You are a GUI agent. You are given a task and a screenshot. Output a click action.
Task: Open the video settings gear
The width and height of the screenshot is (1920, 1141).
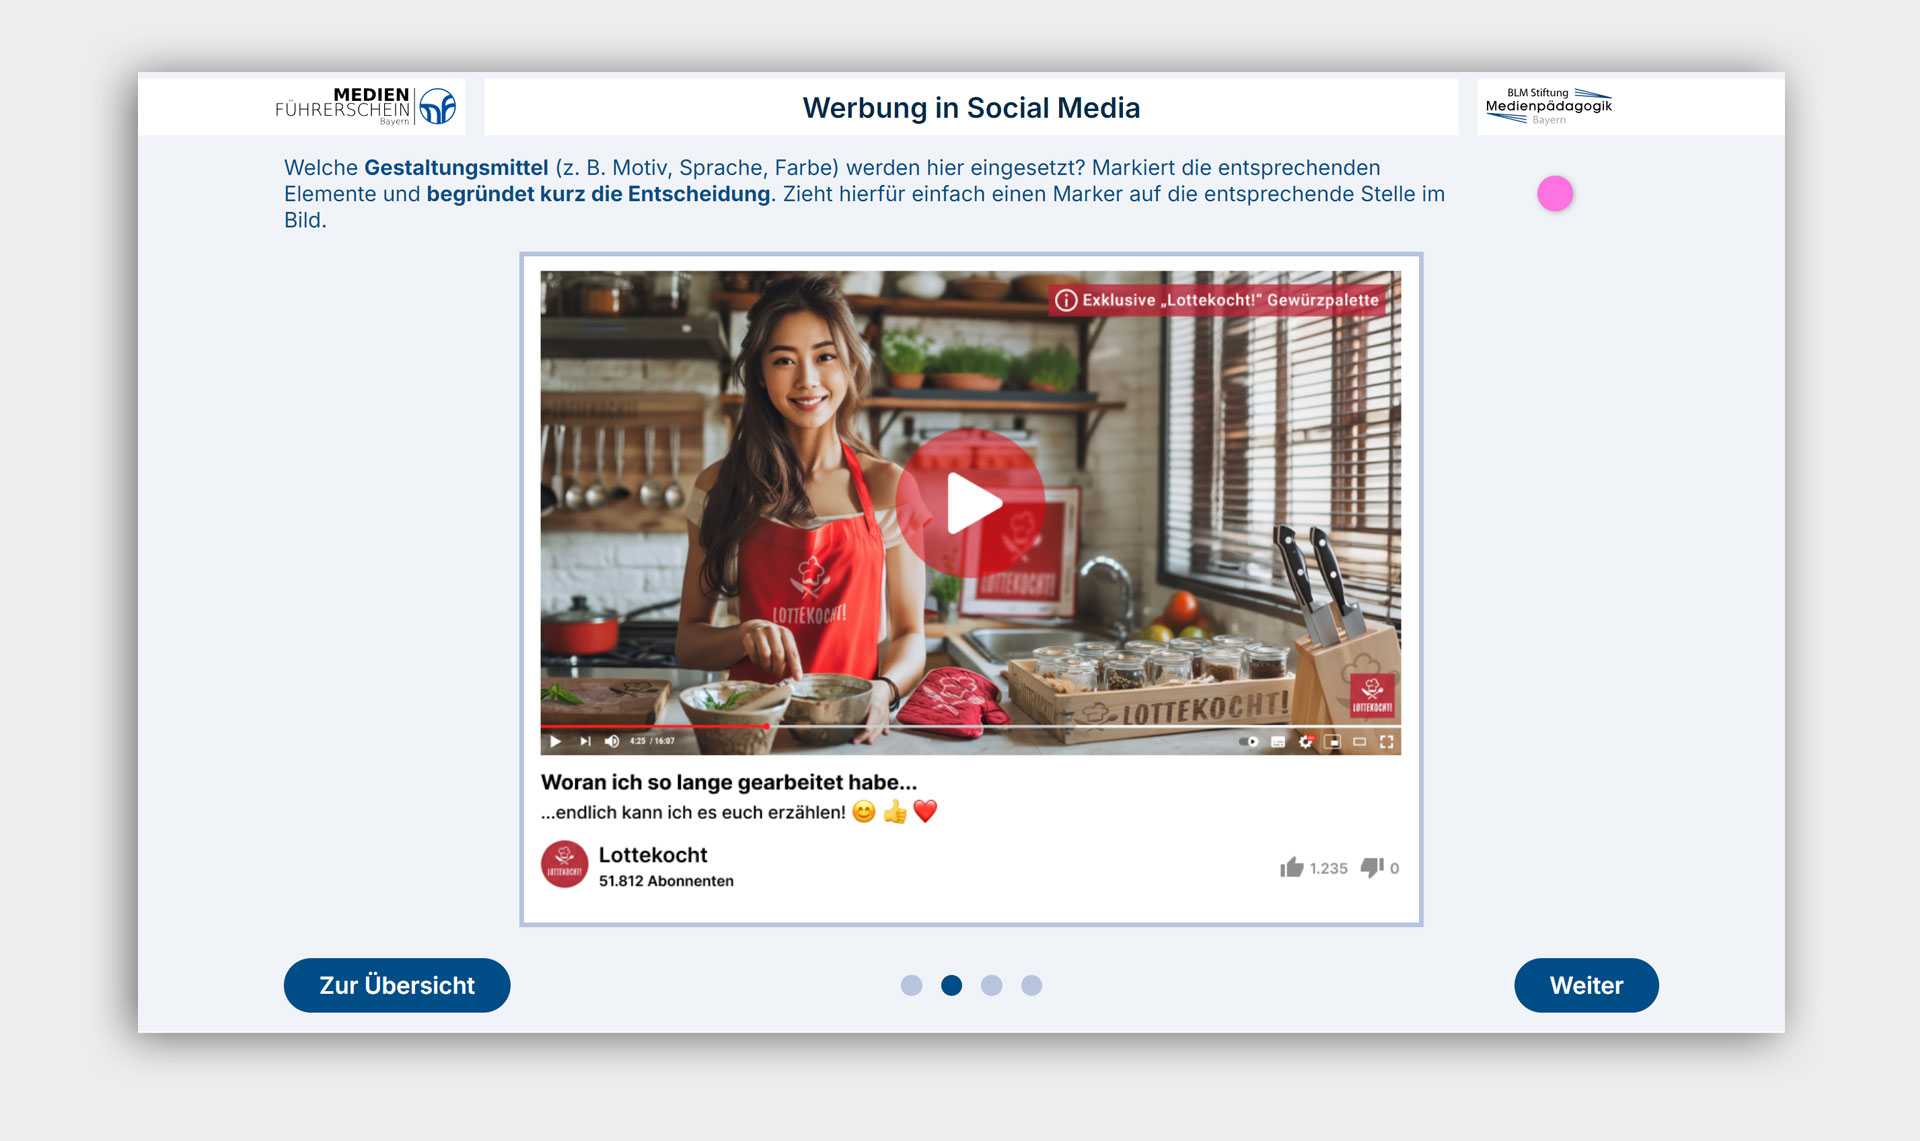1306,741
